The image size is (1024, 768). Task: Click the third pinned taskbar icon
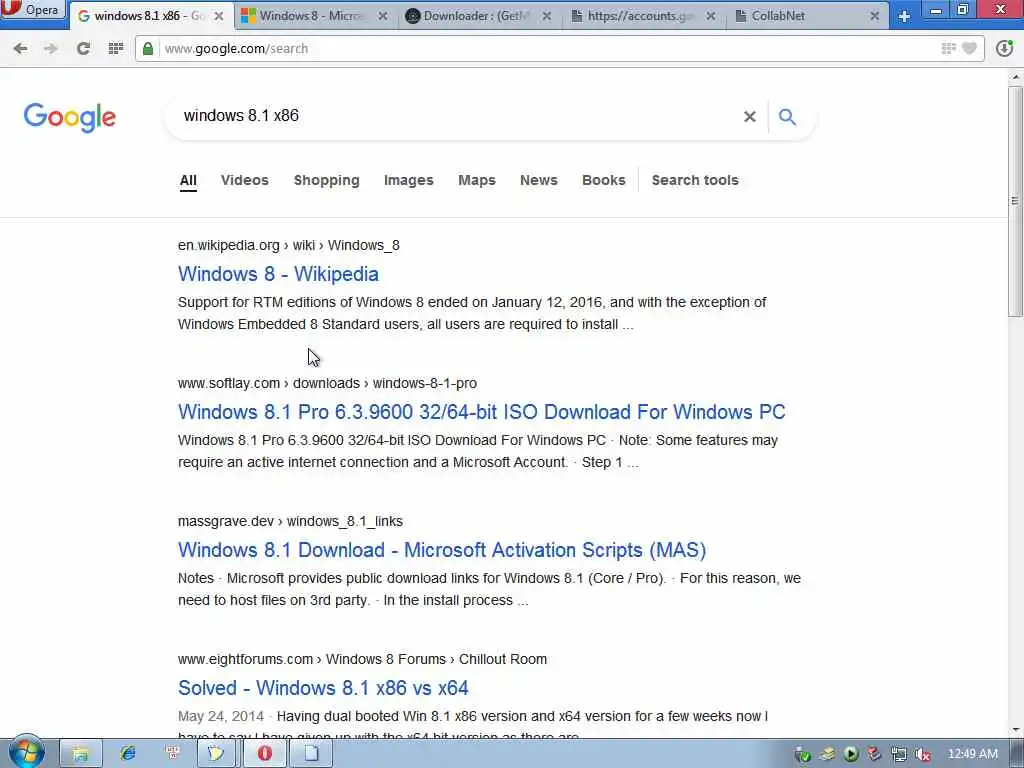click(173, 754)
